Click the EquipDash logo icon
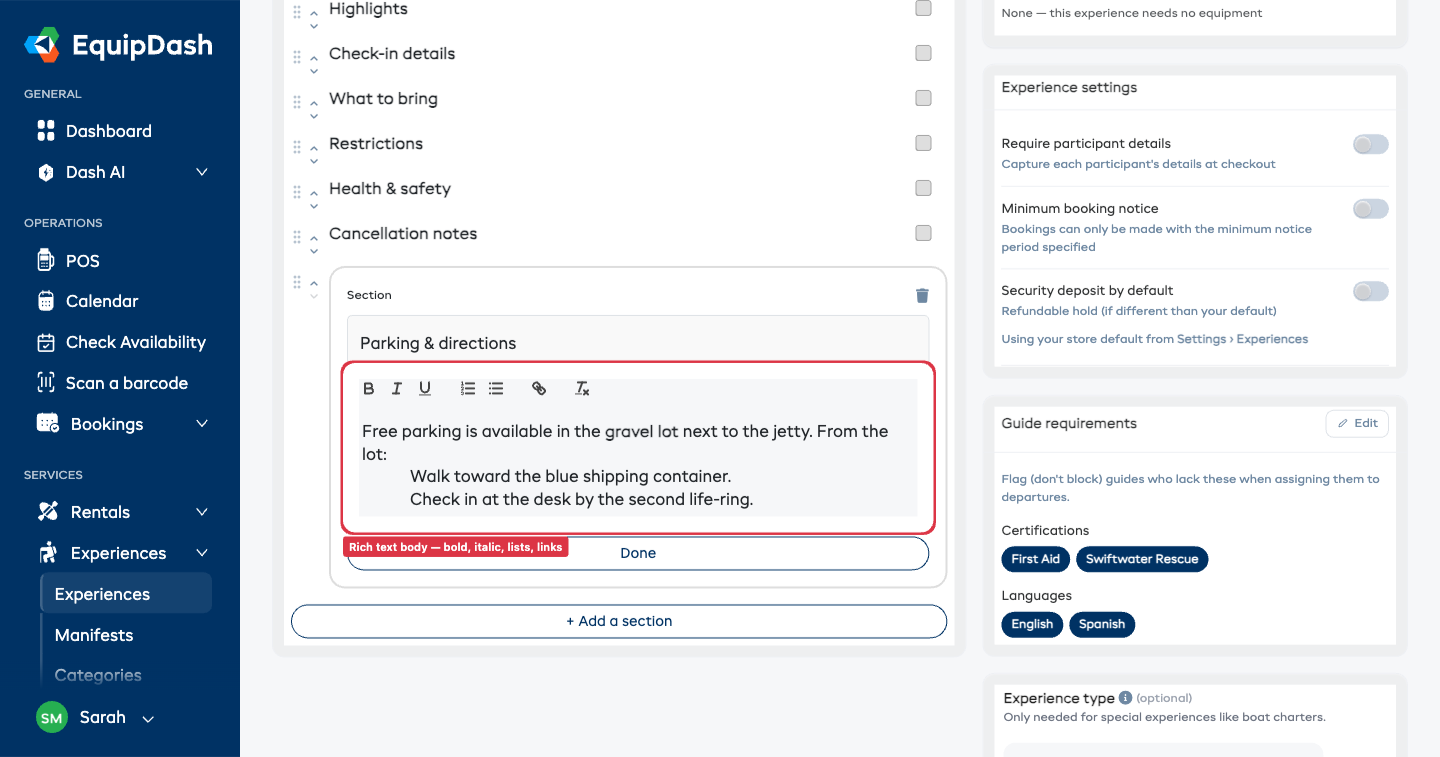Image resolution: width=1440 pixels, height=757 pixels. point(43,45)
